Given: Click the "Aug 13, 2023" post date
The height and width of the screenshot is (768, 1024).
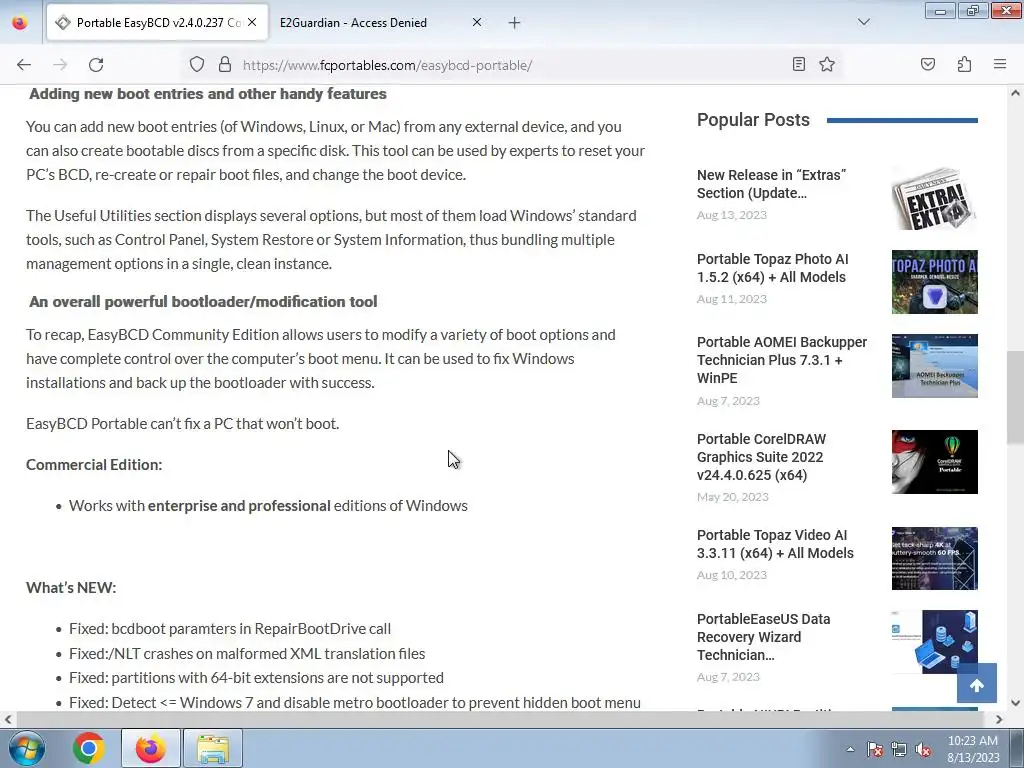Looking at the screenshot, I should [x=731, y=215].
